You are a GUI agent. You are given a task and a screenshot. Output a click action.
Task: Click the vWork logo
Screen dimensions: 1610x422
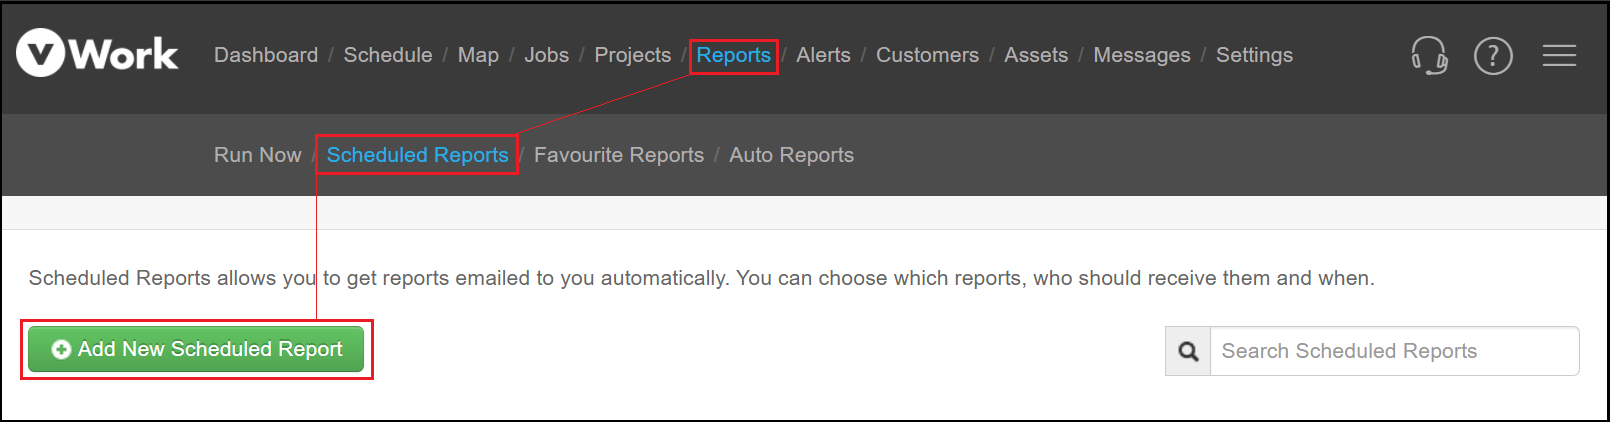pyautogui.click(x=97, y=53)
